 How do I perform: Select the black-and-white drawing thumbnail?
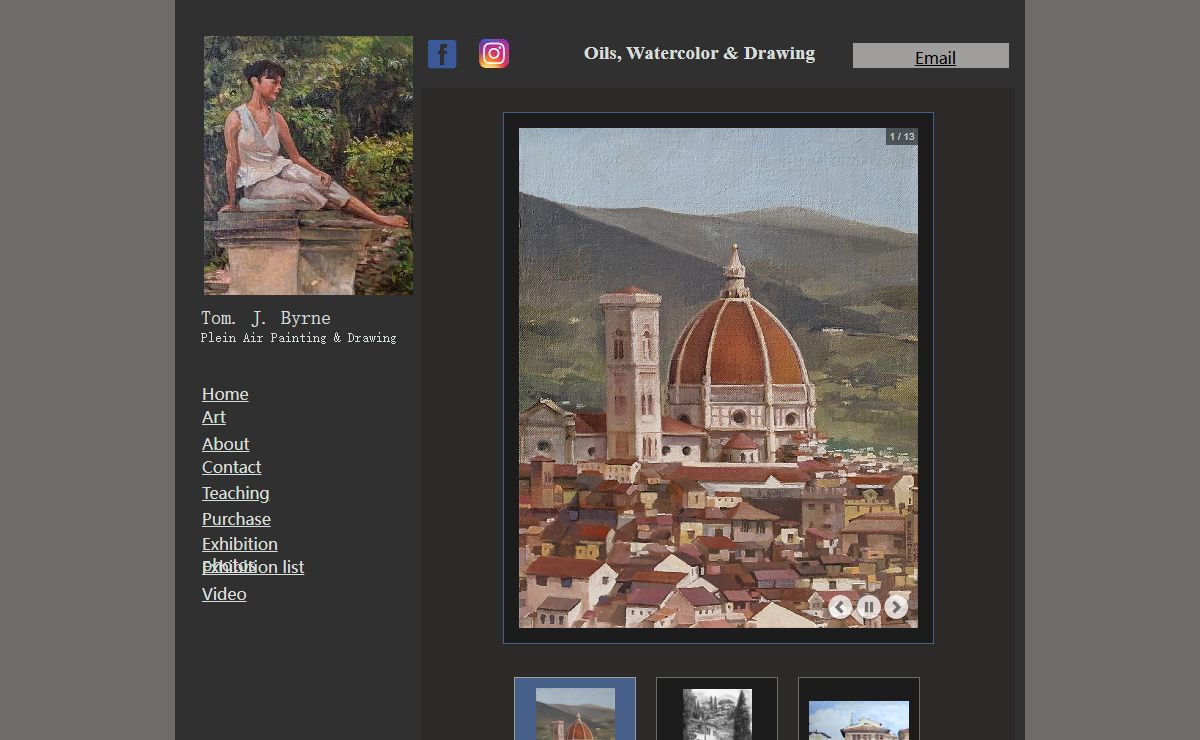717,709
